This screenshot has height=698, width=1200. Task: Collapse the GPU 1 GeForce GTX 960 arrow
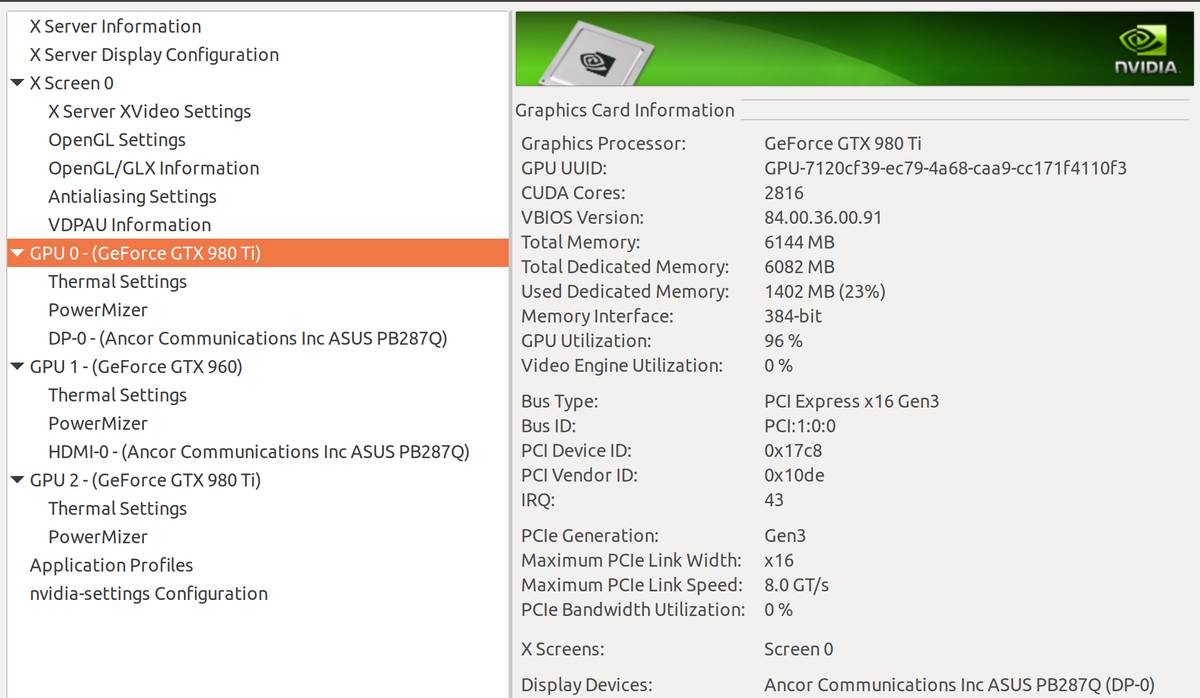coord(17,367)
